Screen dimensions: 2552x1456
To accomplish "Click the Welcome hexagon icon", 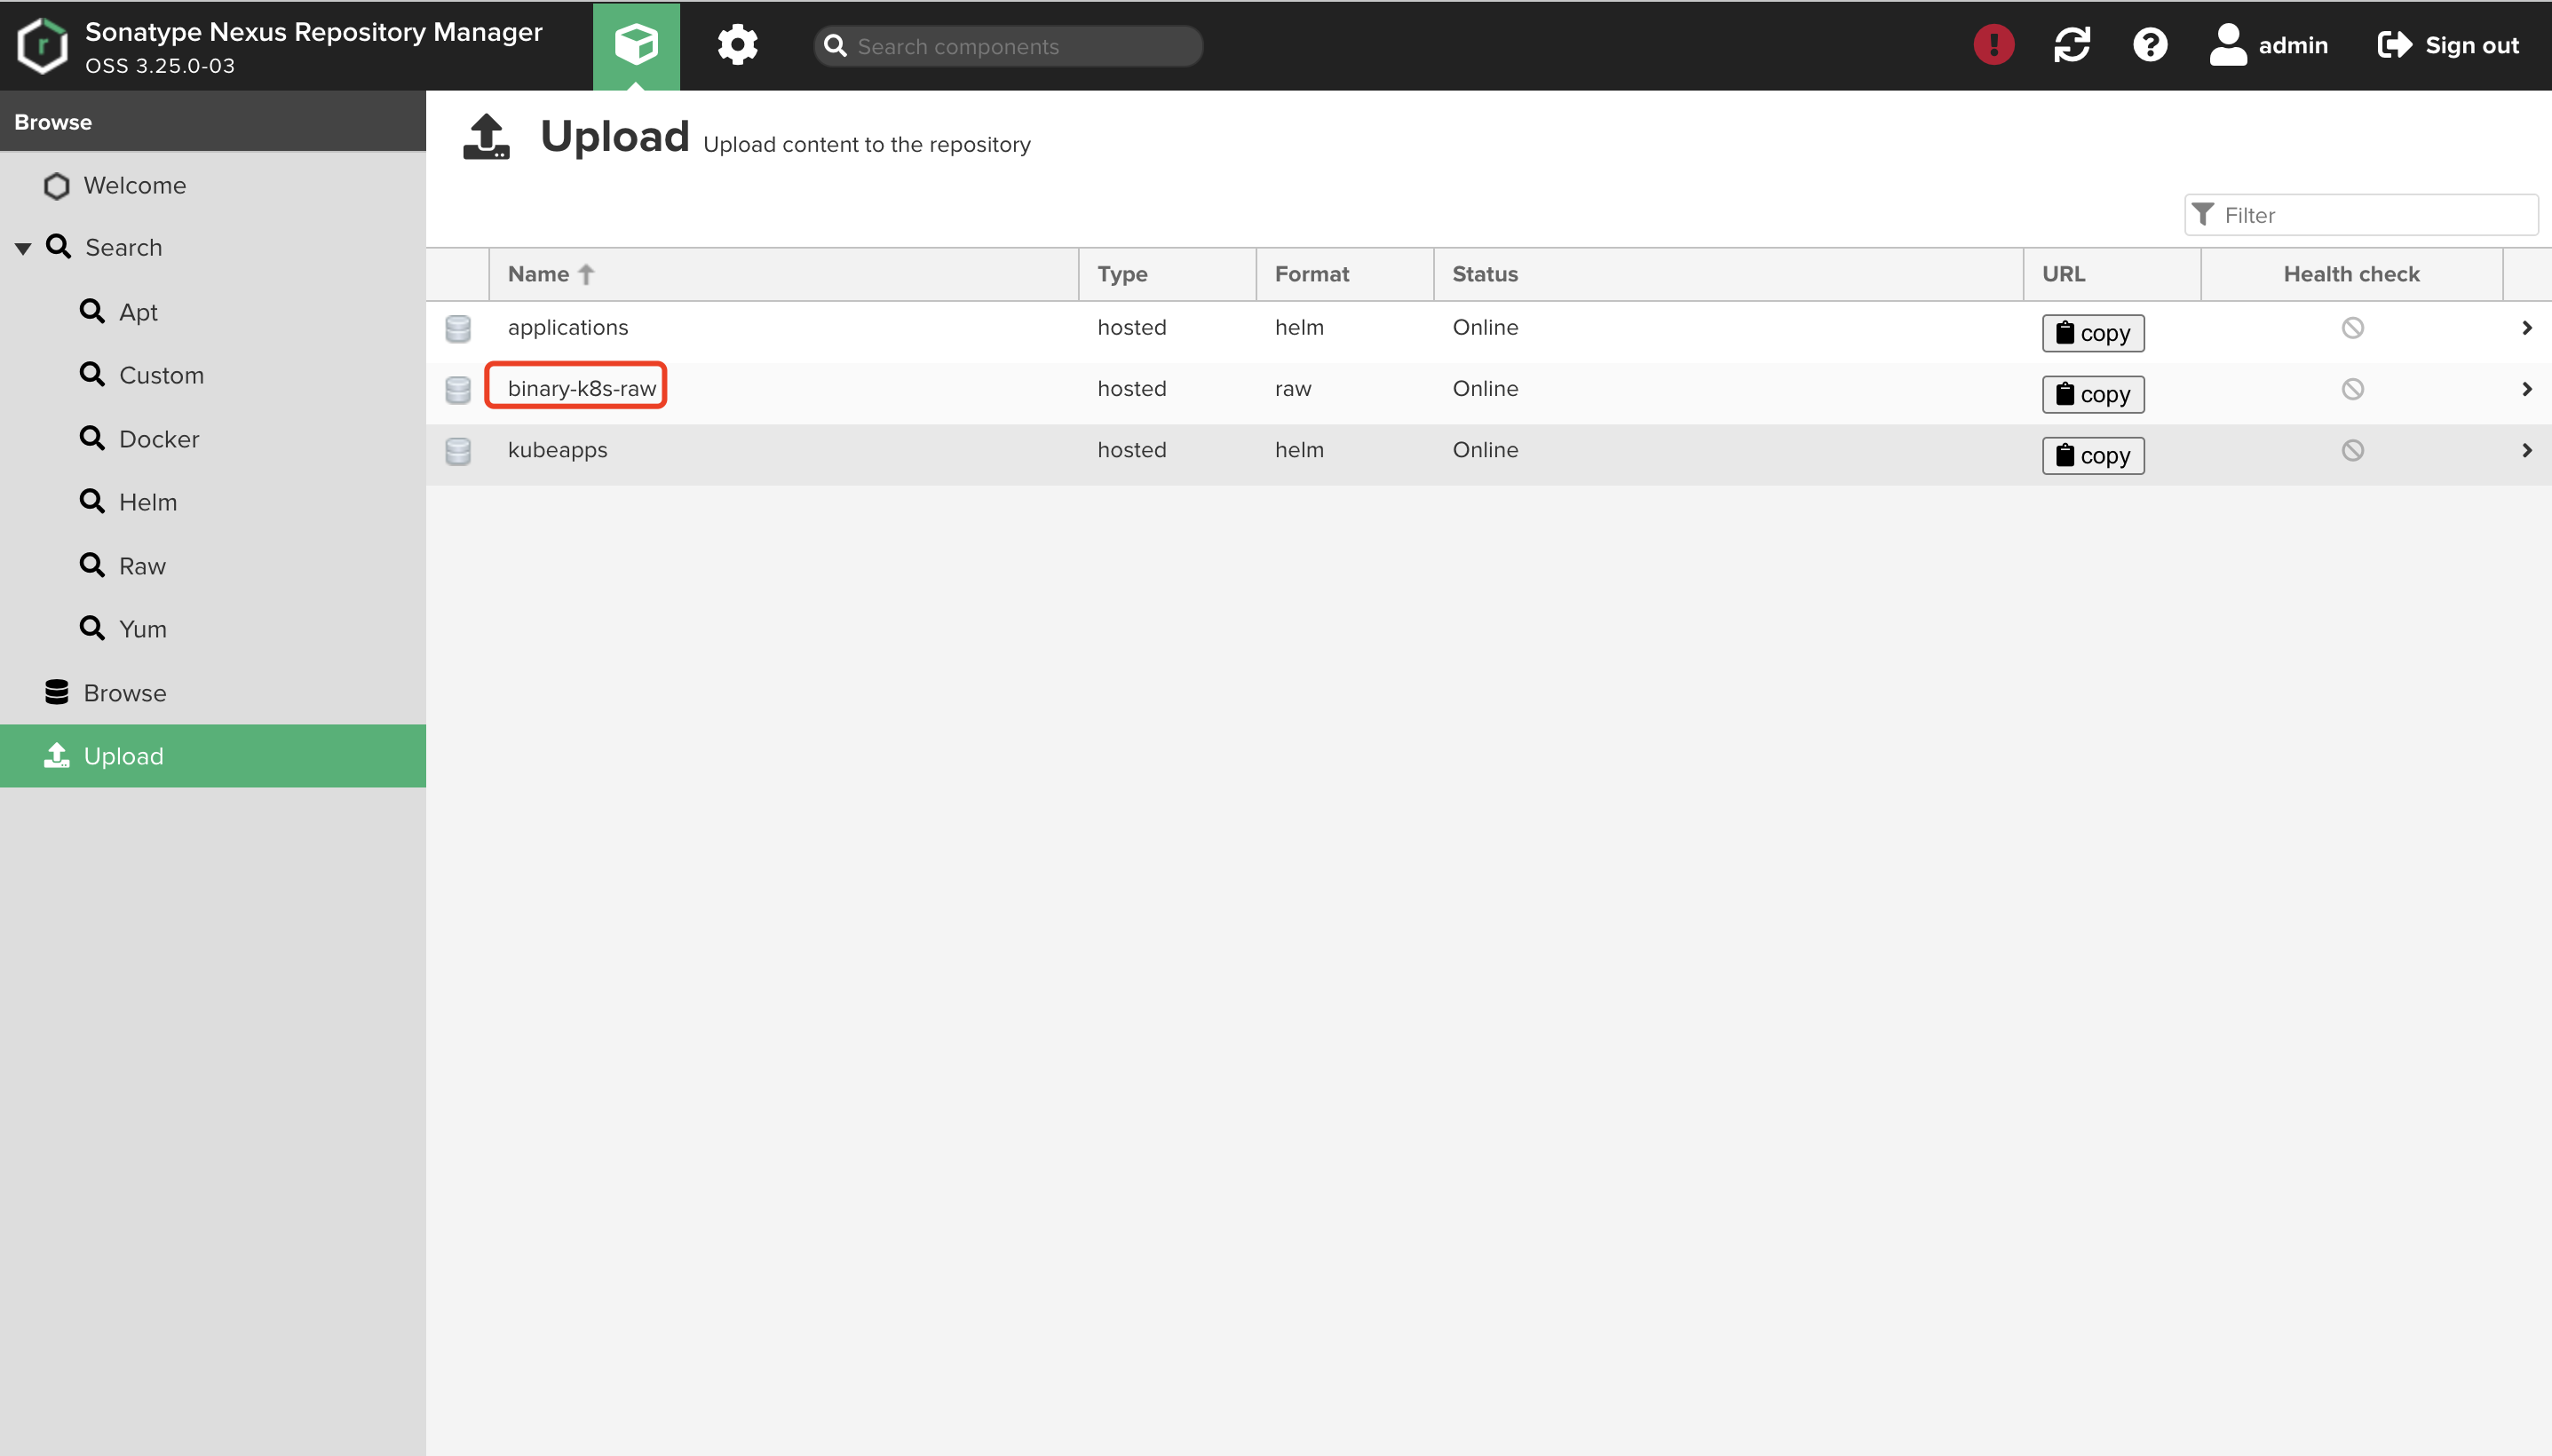I will (x=57, y=186).
